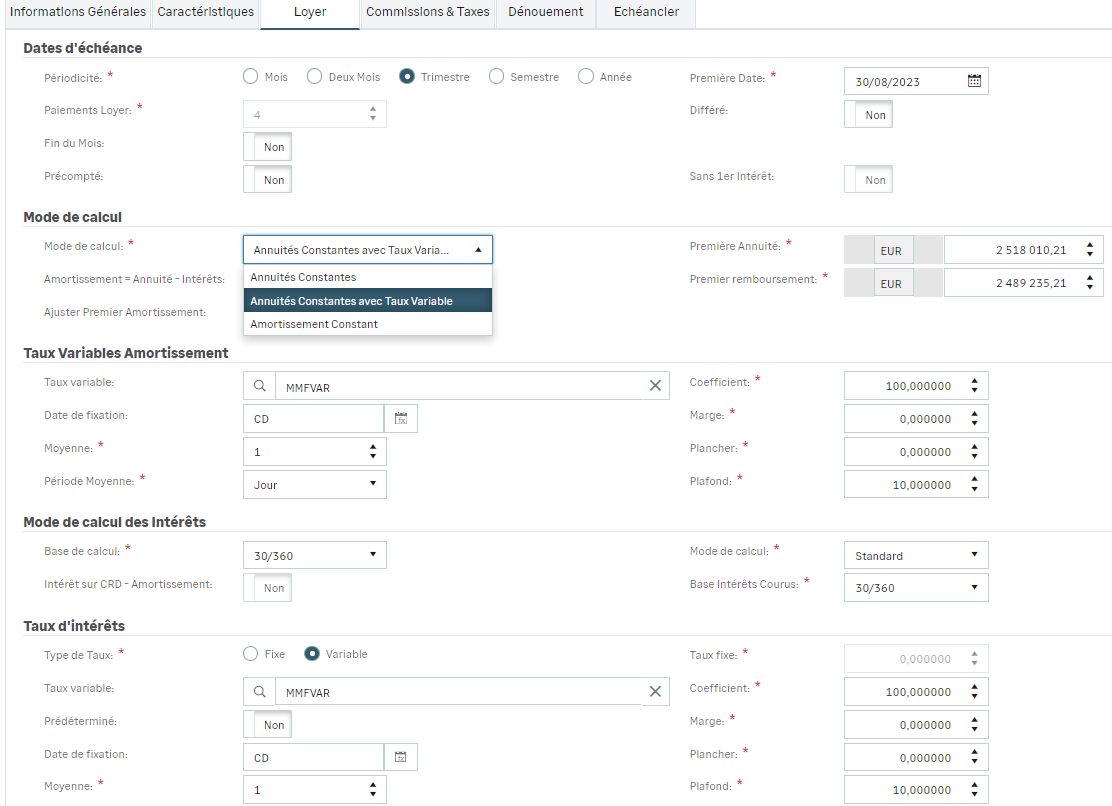This screenshot has width=1112, height=806.
Task: Open the Commissions & Taxes tab
Action: [427, 12]
